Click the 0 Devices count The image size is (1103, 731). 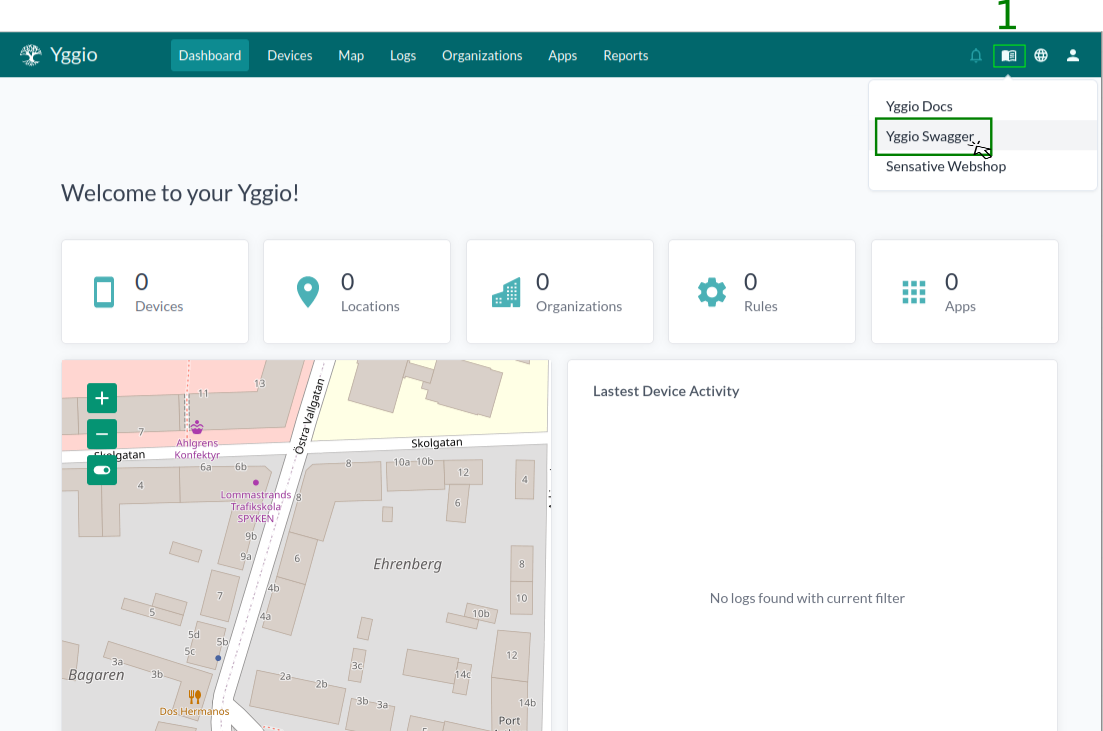point(141,282)
